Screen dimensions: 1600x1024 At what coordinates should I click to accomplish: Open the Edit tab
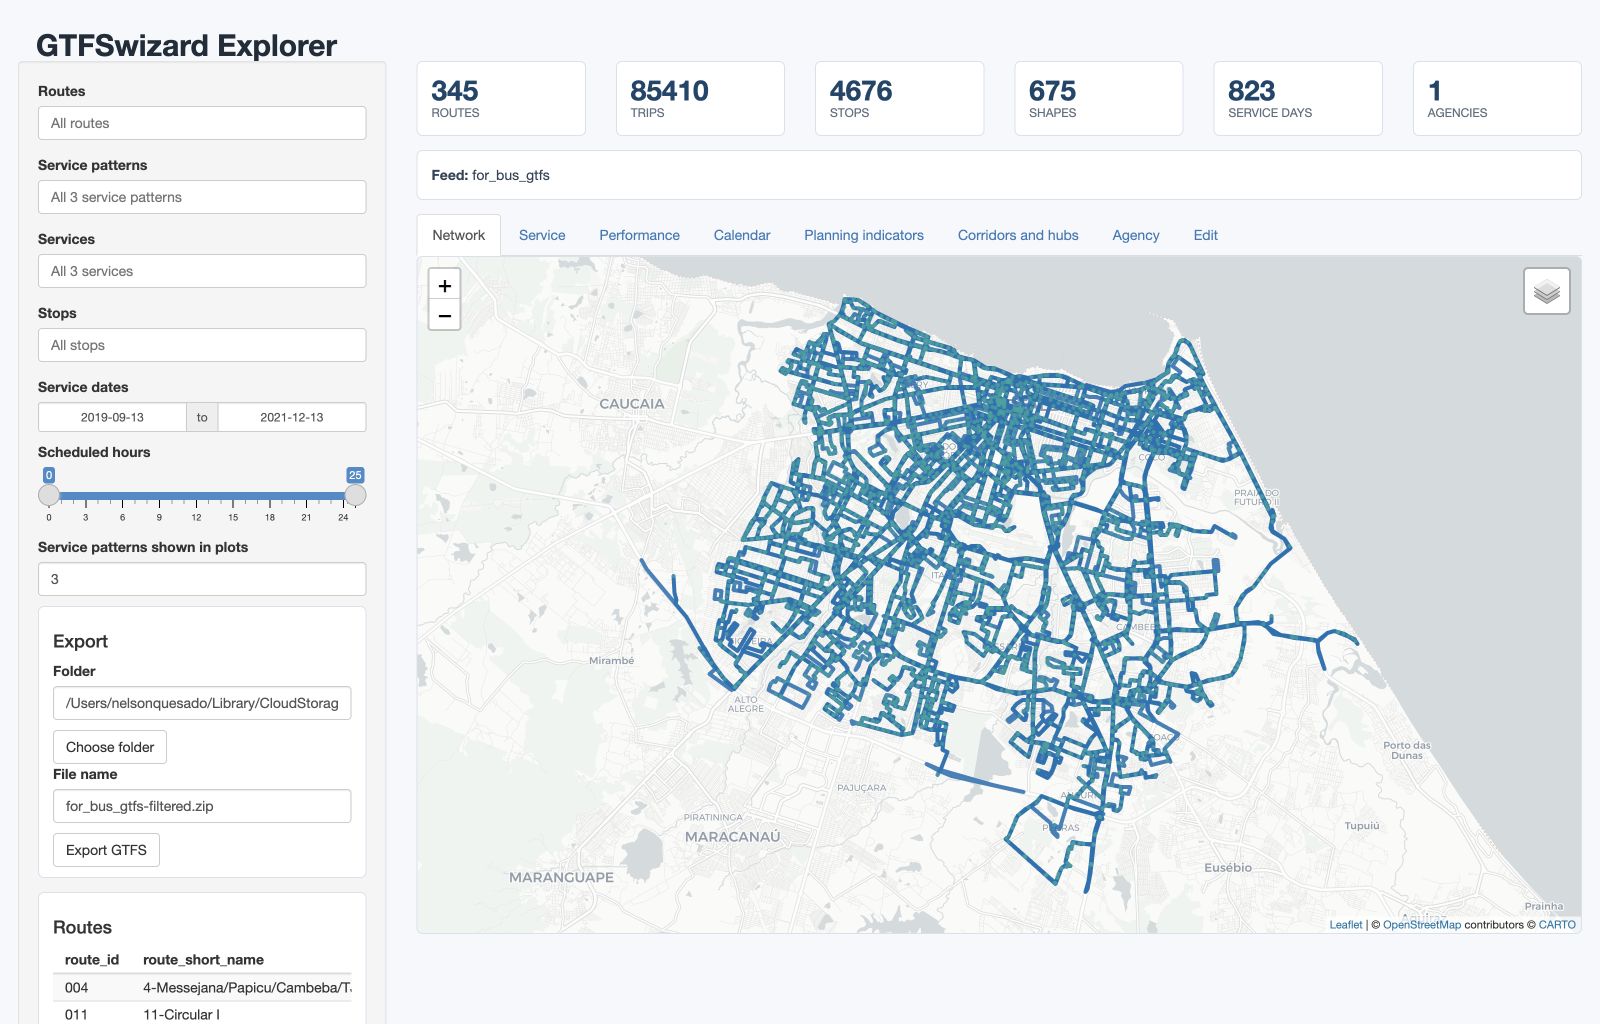1205,235
